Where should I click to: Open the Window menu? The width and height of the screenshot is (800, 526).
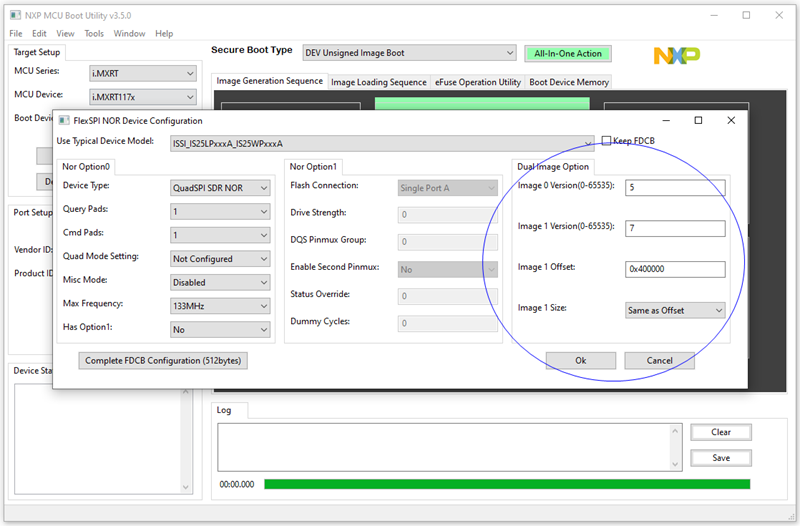[x=129, y=34]
